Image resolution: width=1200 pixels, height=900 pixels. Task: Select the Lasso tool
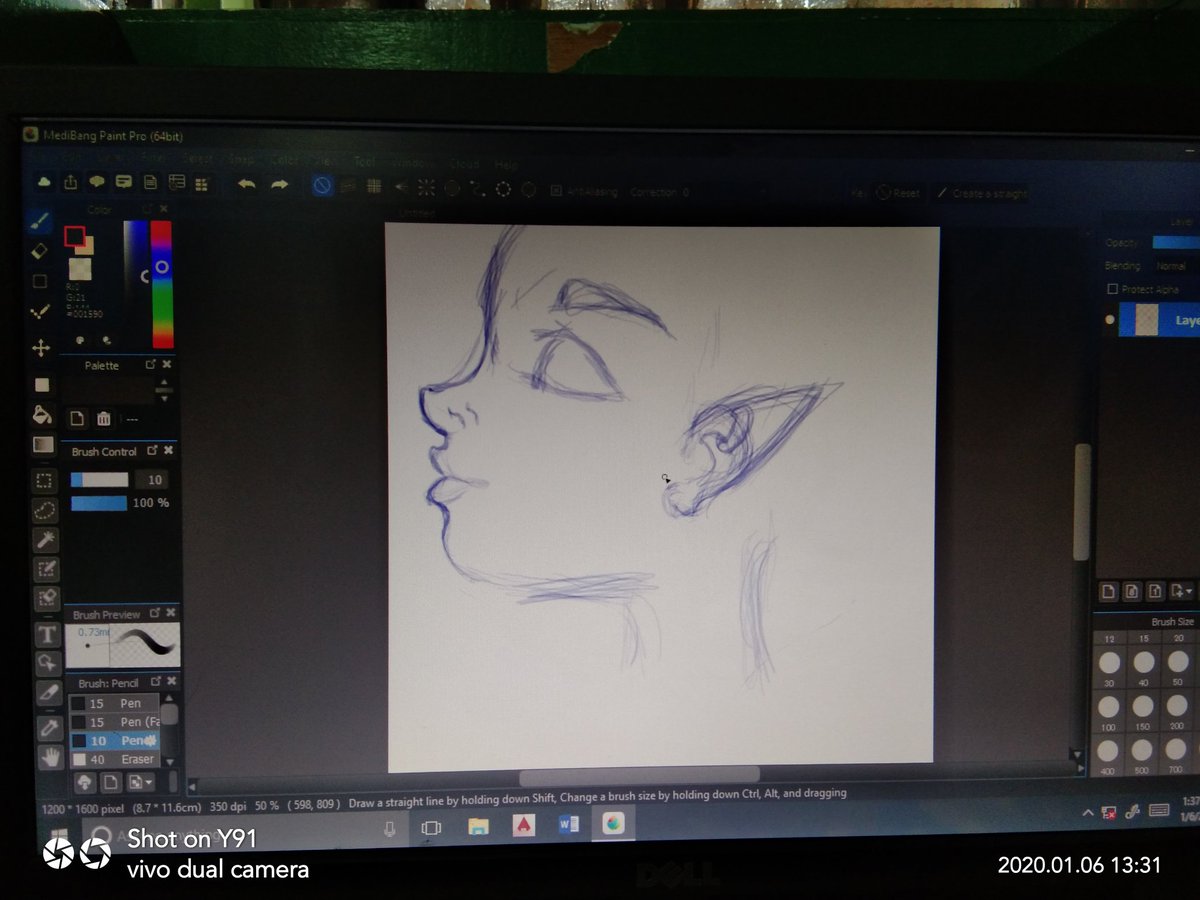(45, 510)
